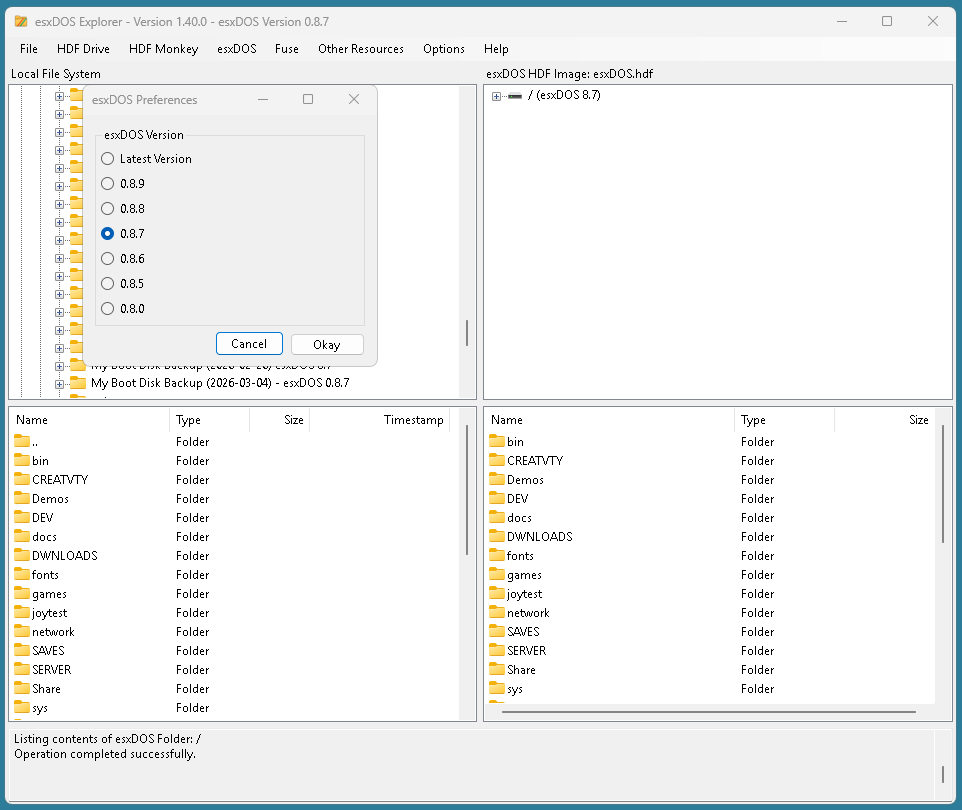Select the docs folder icon in HDF image list
Screen dimensions: 962x810
[497, 517]
